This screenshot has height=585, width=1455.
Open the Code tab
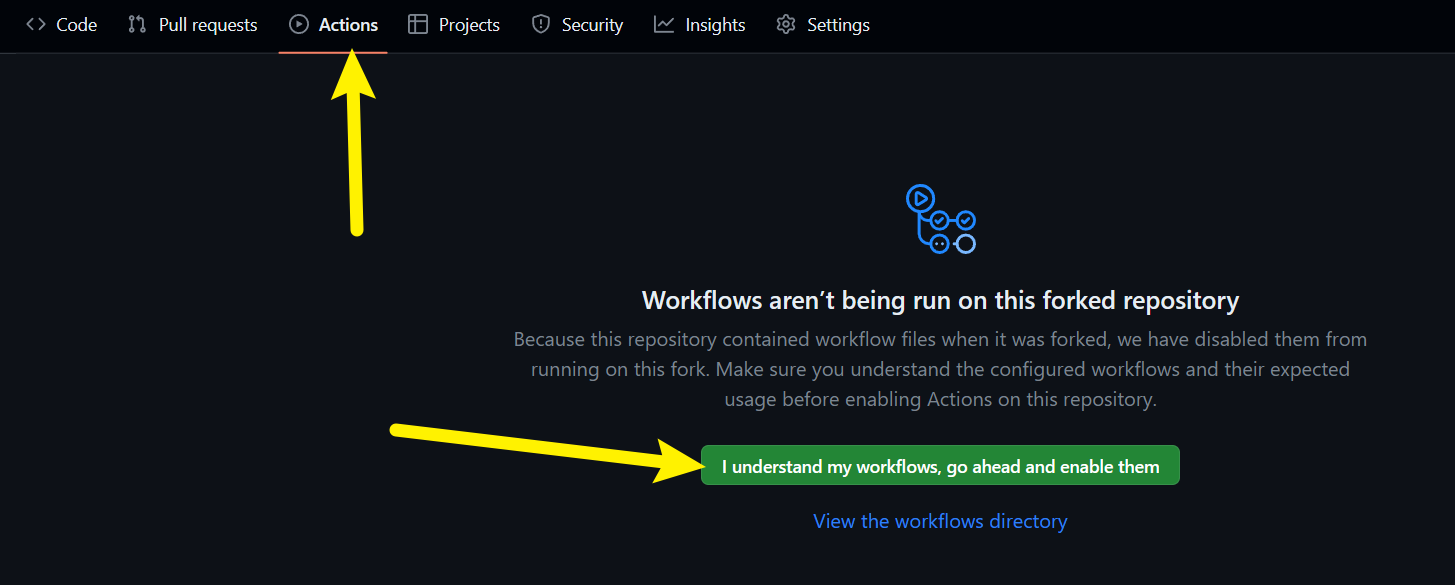tap(76, 25)
